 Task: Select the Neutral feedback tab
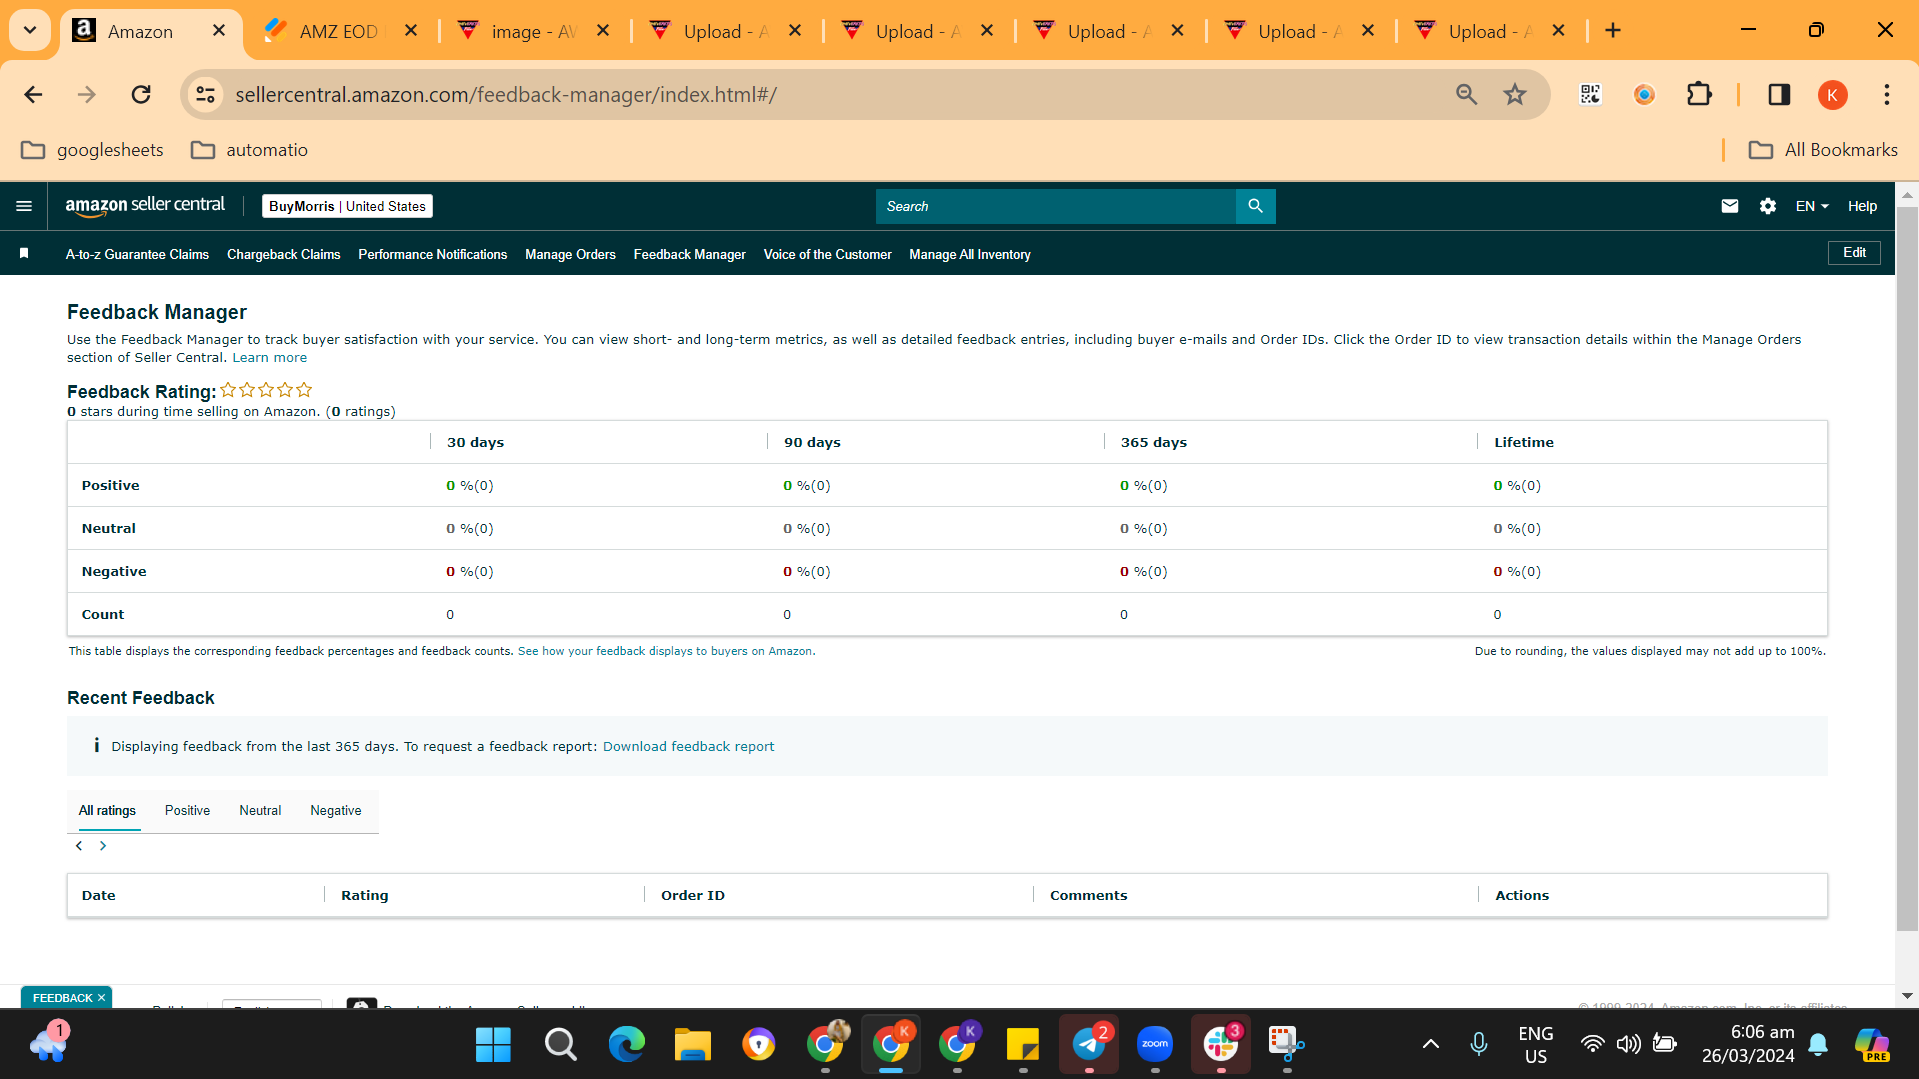[x=260, y=811]
